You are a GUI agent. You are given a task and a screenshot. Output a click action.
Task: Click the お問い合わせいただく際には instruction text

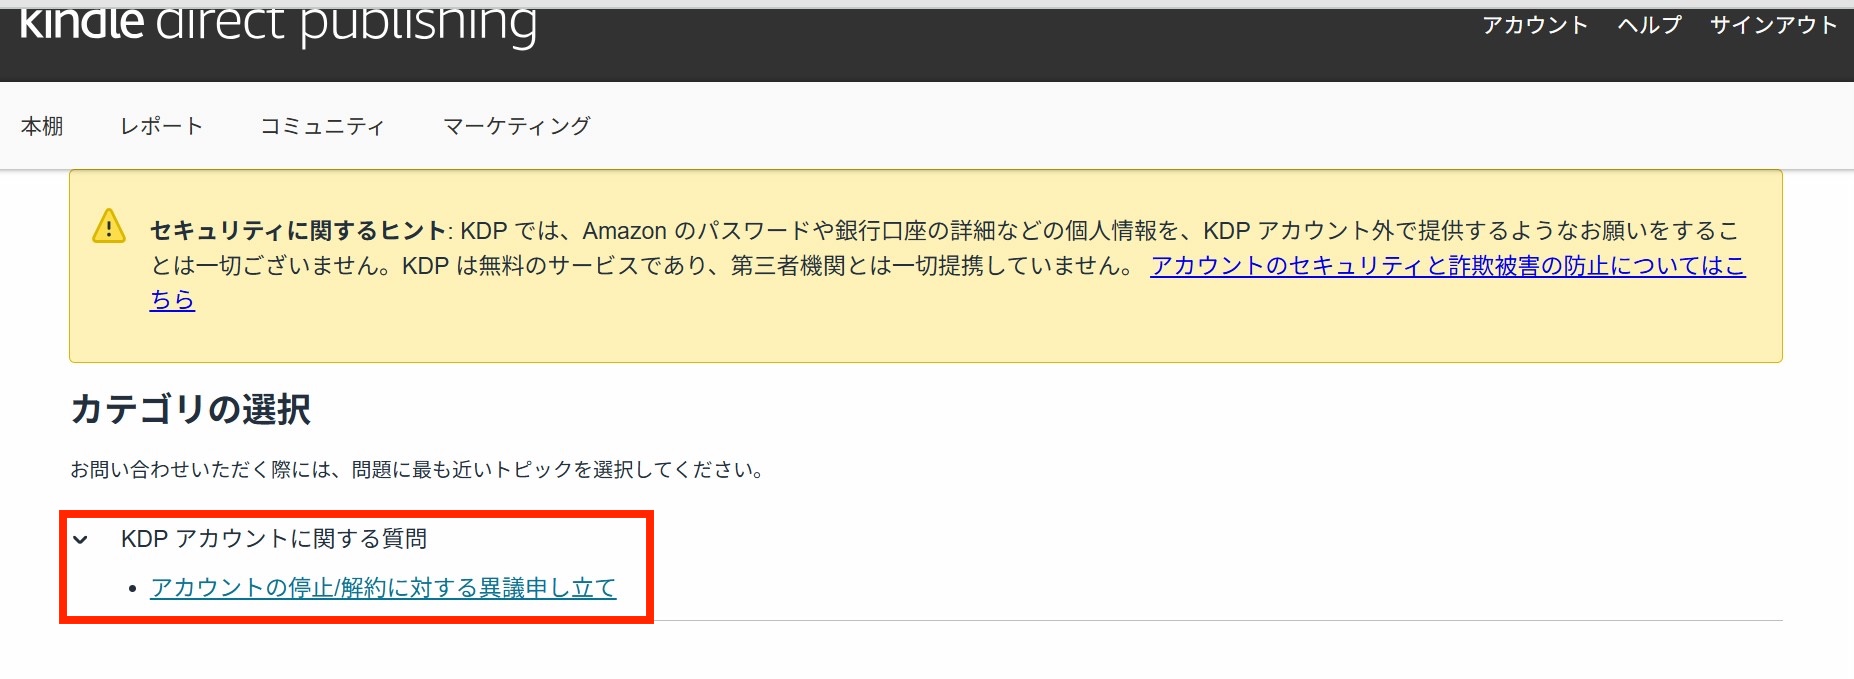tap(417, 470)
